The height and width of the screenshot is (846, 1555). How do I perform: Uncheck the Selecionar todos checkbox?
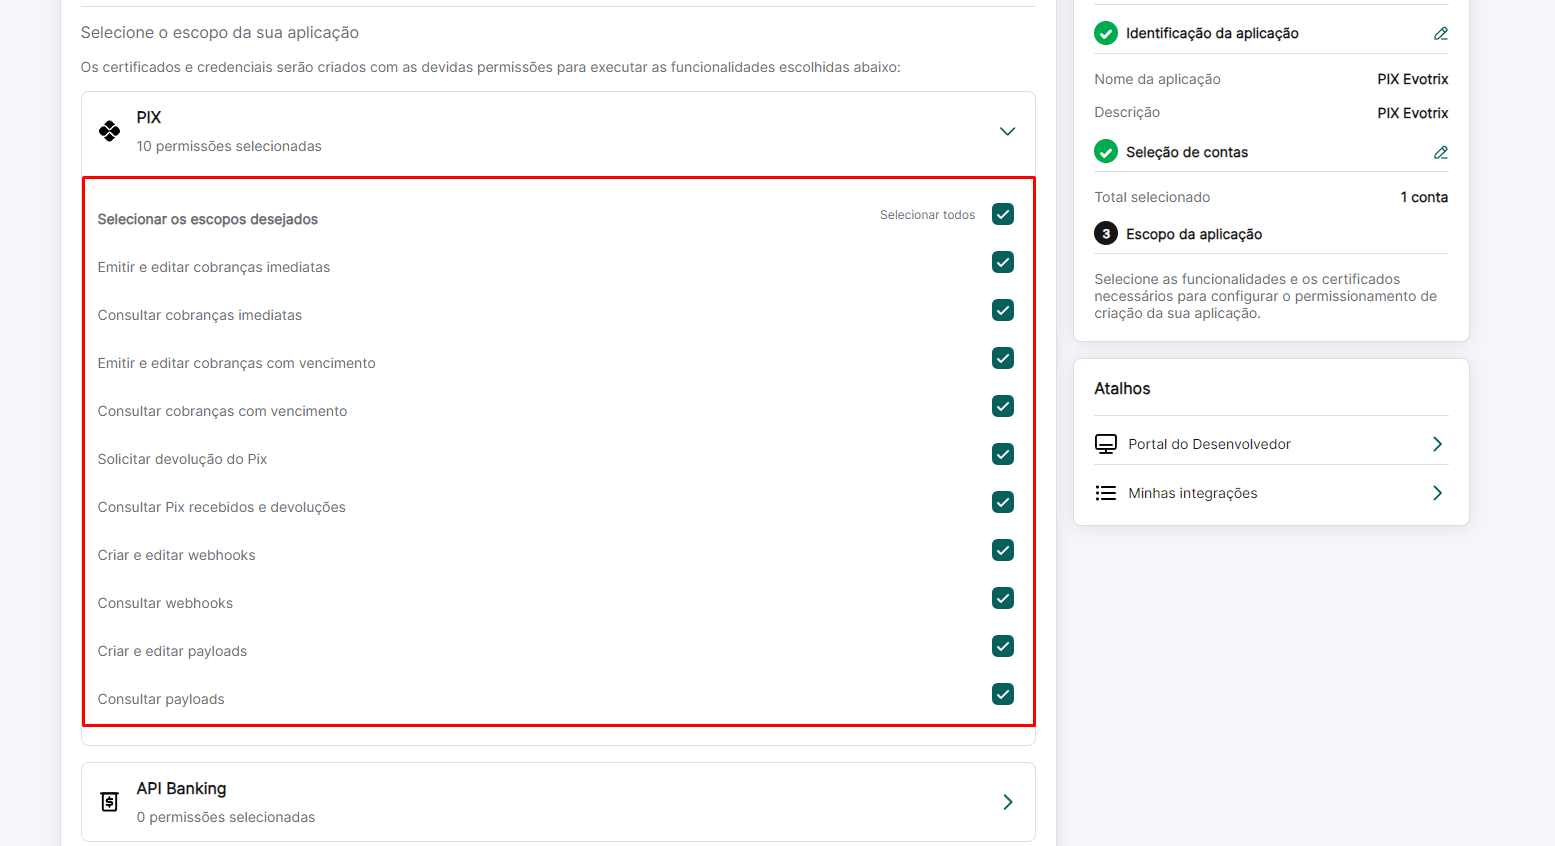(x=1002, y=214)
